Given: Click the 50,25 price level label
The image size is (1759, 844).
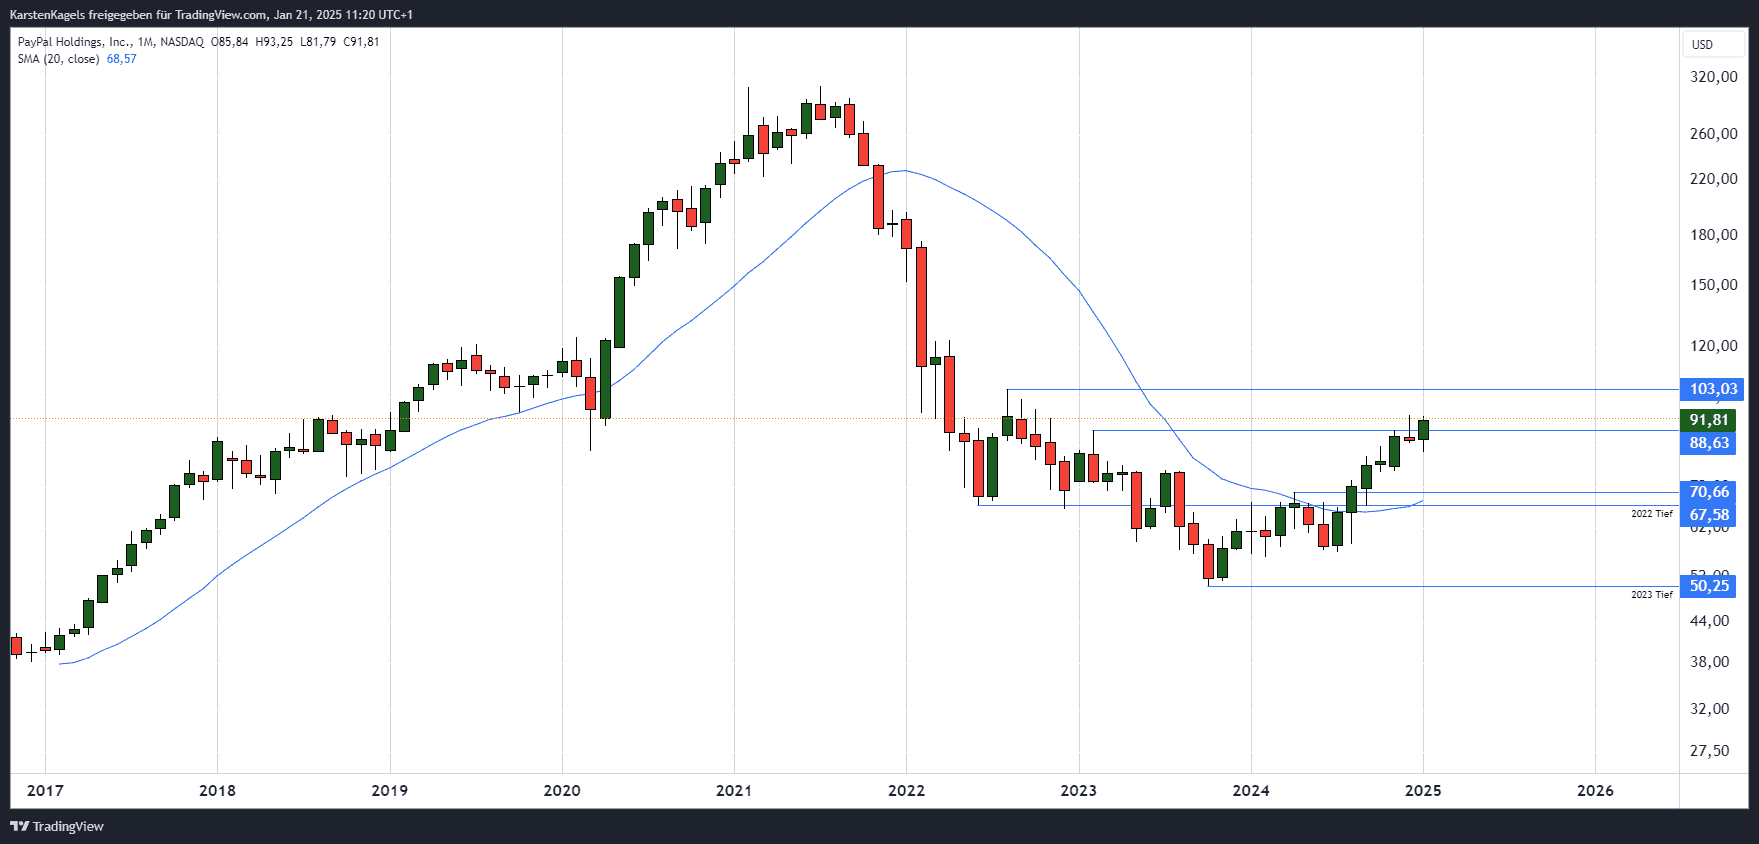Looking at the screenshot, I should tap(1708, 586).
